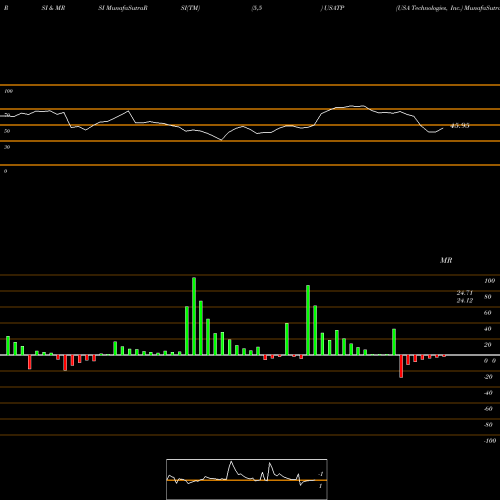Click the MR axis label 60
Viewport: 500px width, 500px height.
pos(487,313)
